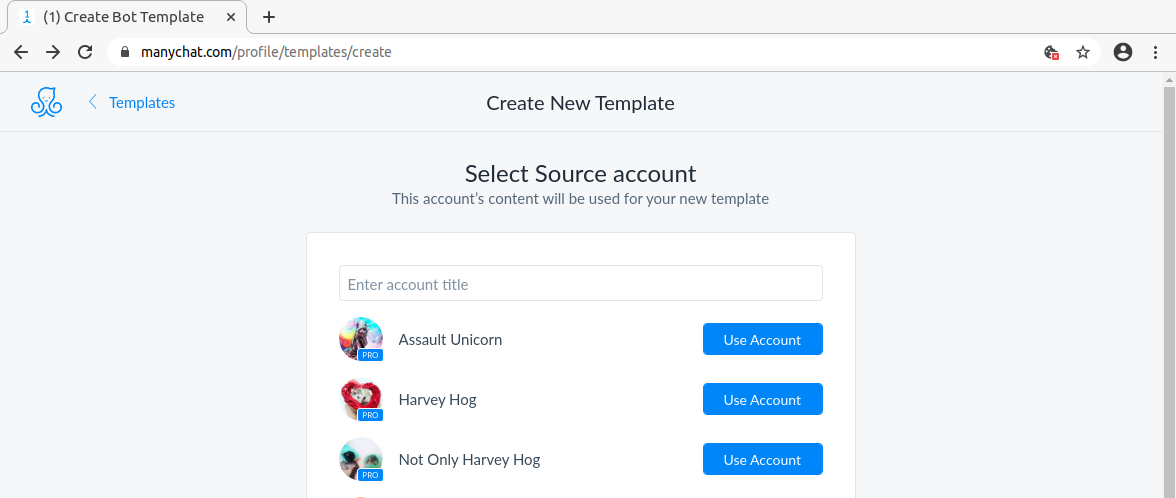Go back using the Templates chevron arrow
This screenshot has width=1176, height=498.
[x=93, y=102]
